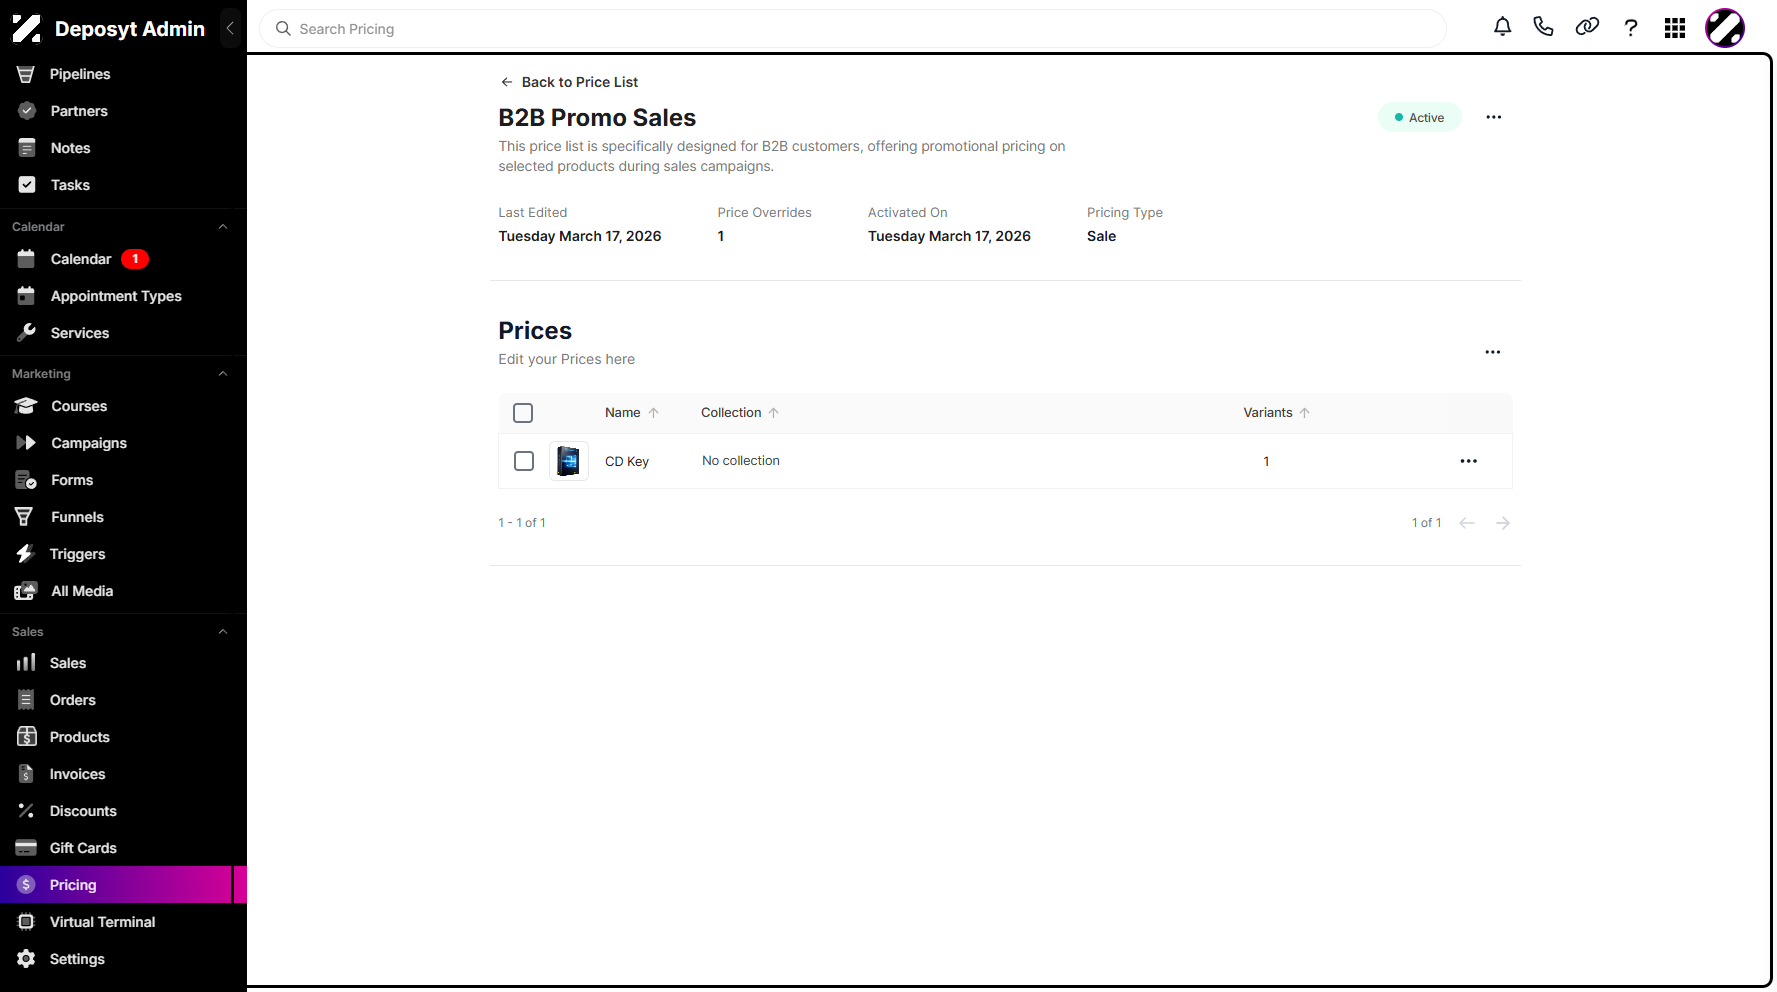Click the phone call icon
The height and width of the screenshot is (992, 1777).
(1543, 27)
